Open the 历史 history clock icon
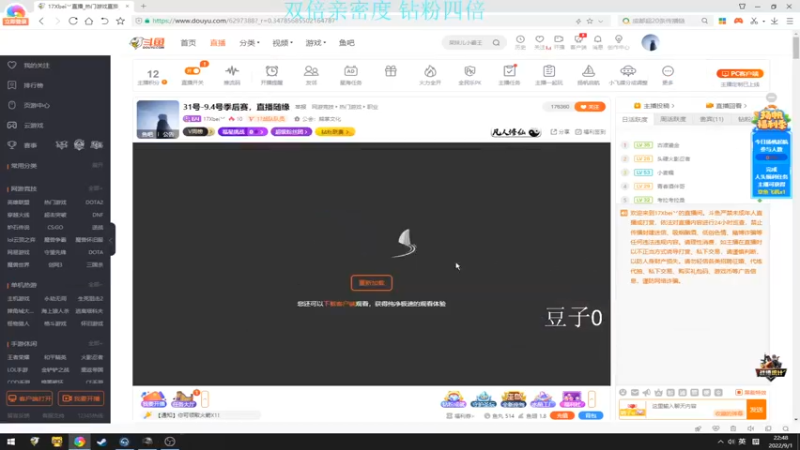This screenshot has height=450, width=800. pyautogui.click(x=520, y=40)
